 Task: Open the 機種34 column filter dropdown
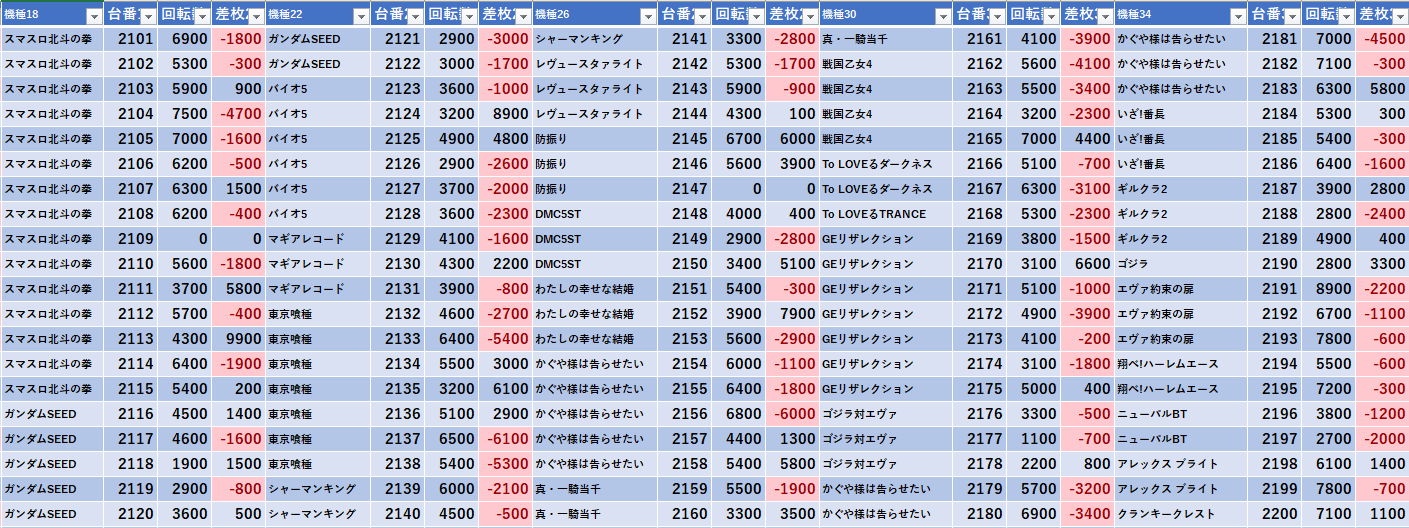pos(1238,16)
